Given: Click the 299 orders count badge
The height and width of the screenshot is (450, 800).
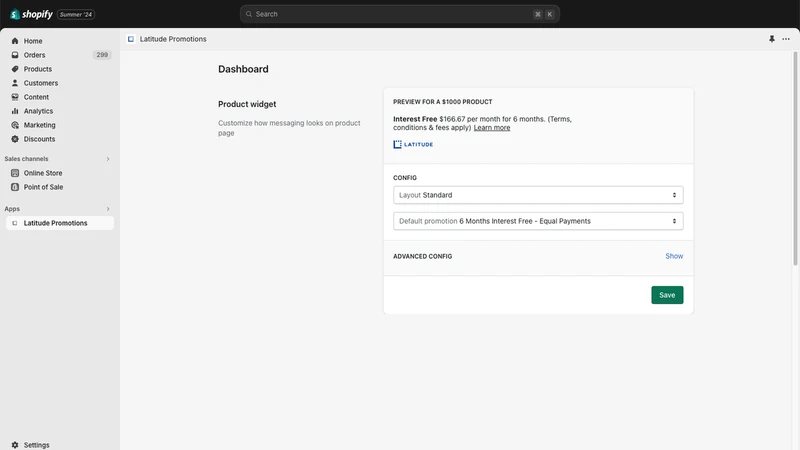Looking at the screenshot, I should (102, 55).
